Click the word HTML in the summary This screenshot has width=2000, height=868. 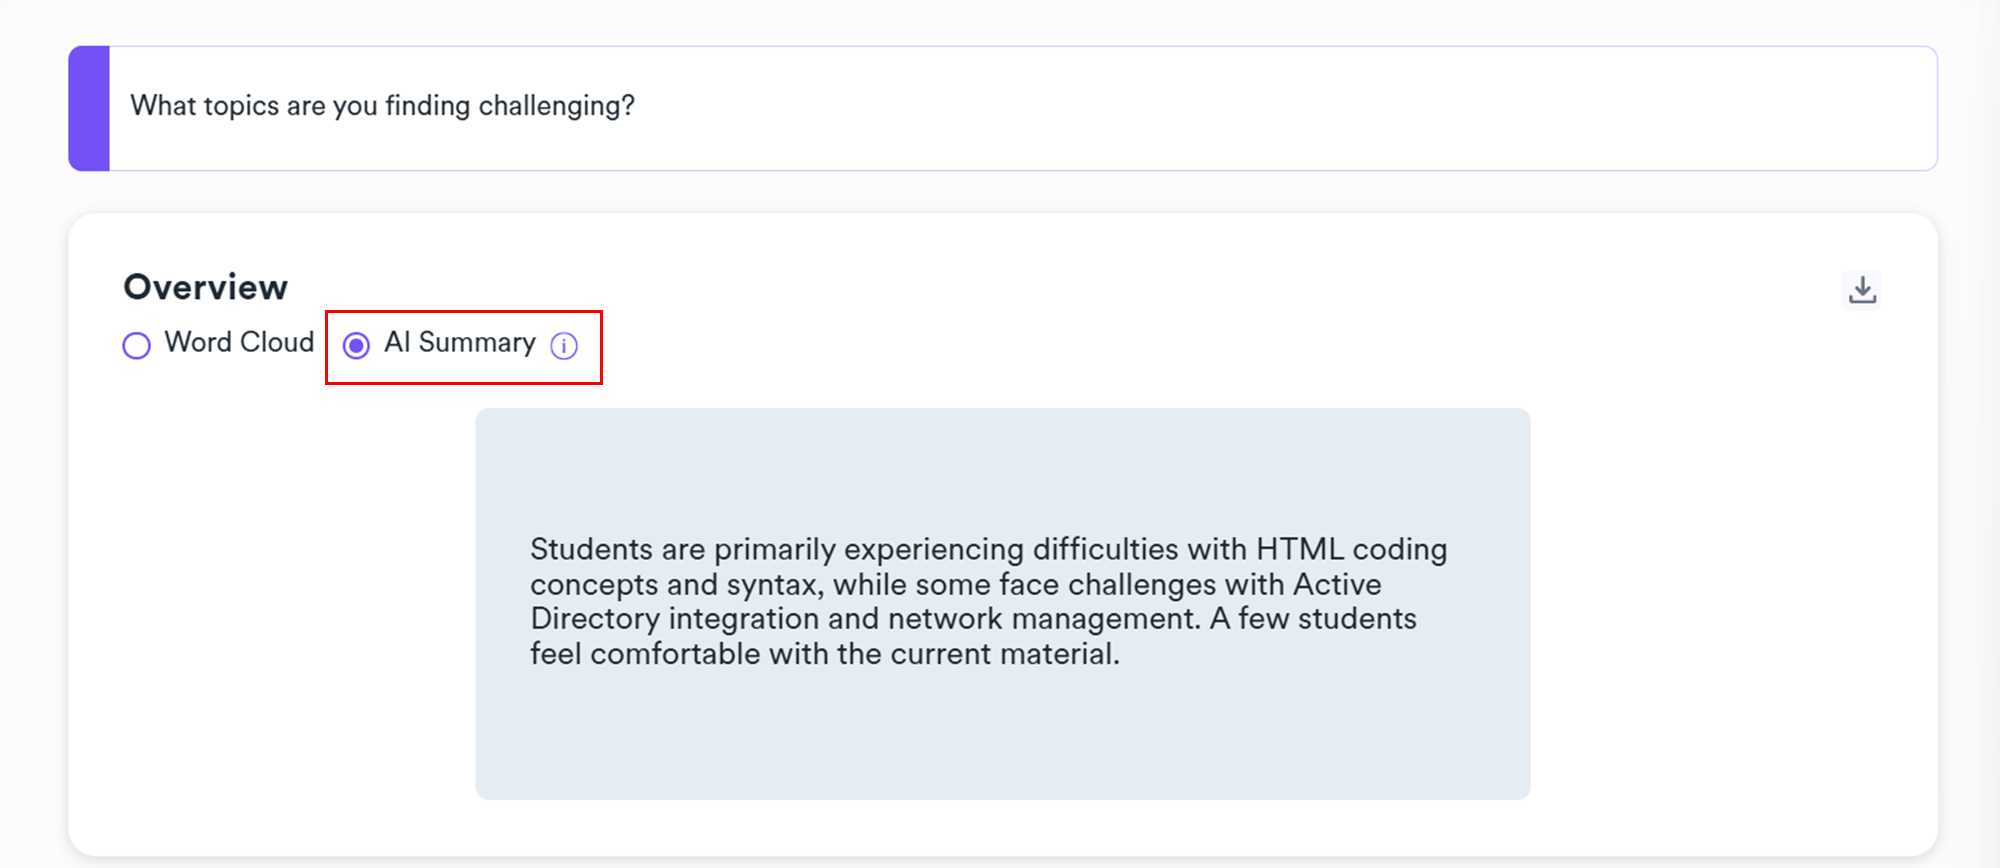[x=1299, y=549]
